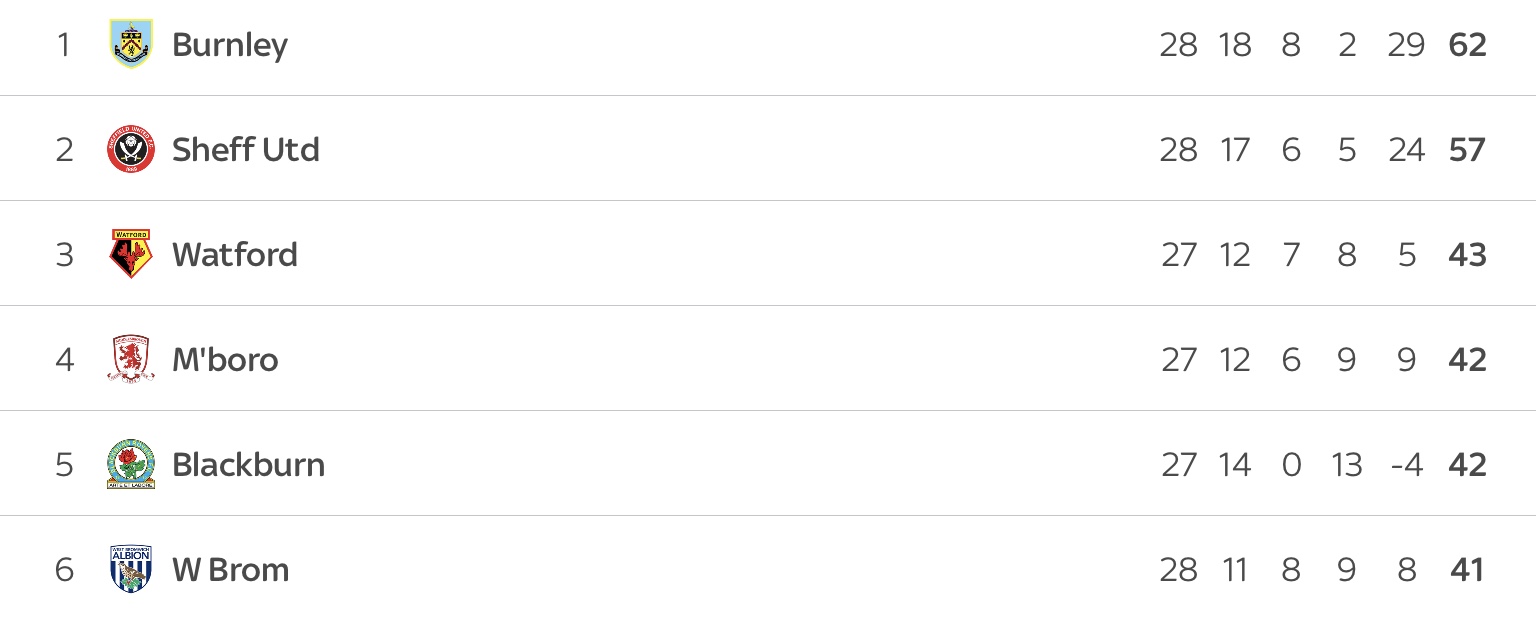This screenshot has height=619, width=1536.
Task: Select W Brom's 41 points total
Action: pos(1467,570)
